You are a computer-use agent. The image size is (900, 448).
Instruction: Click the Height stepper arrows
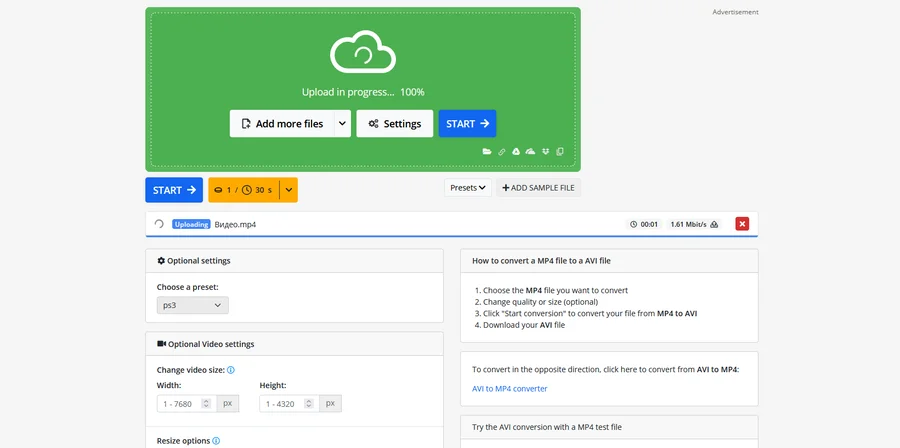coord(308,404)
